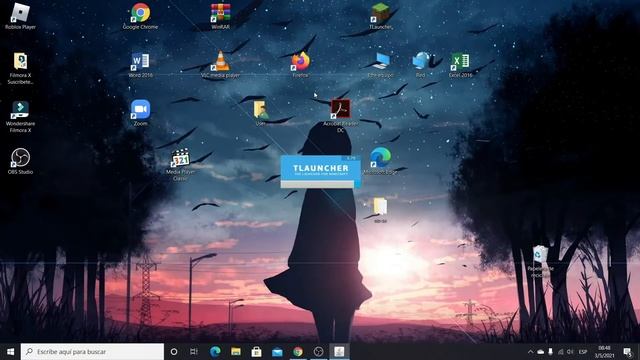
Task: Open the OneDrive cloud tray icon
Action: 540,351
